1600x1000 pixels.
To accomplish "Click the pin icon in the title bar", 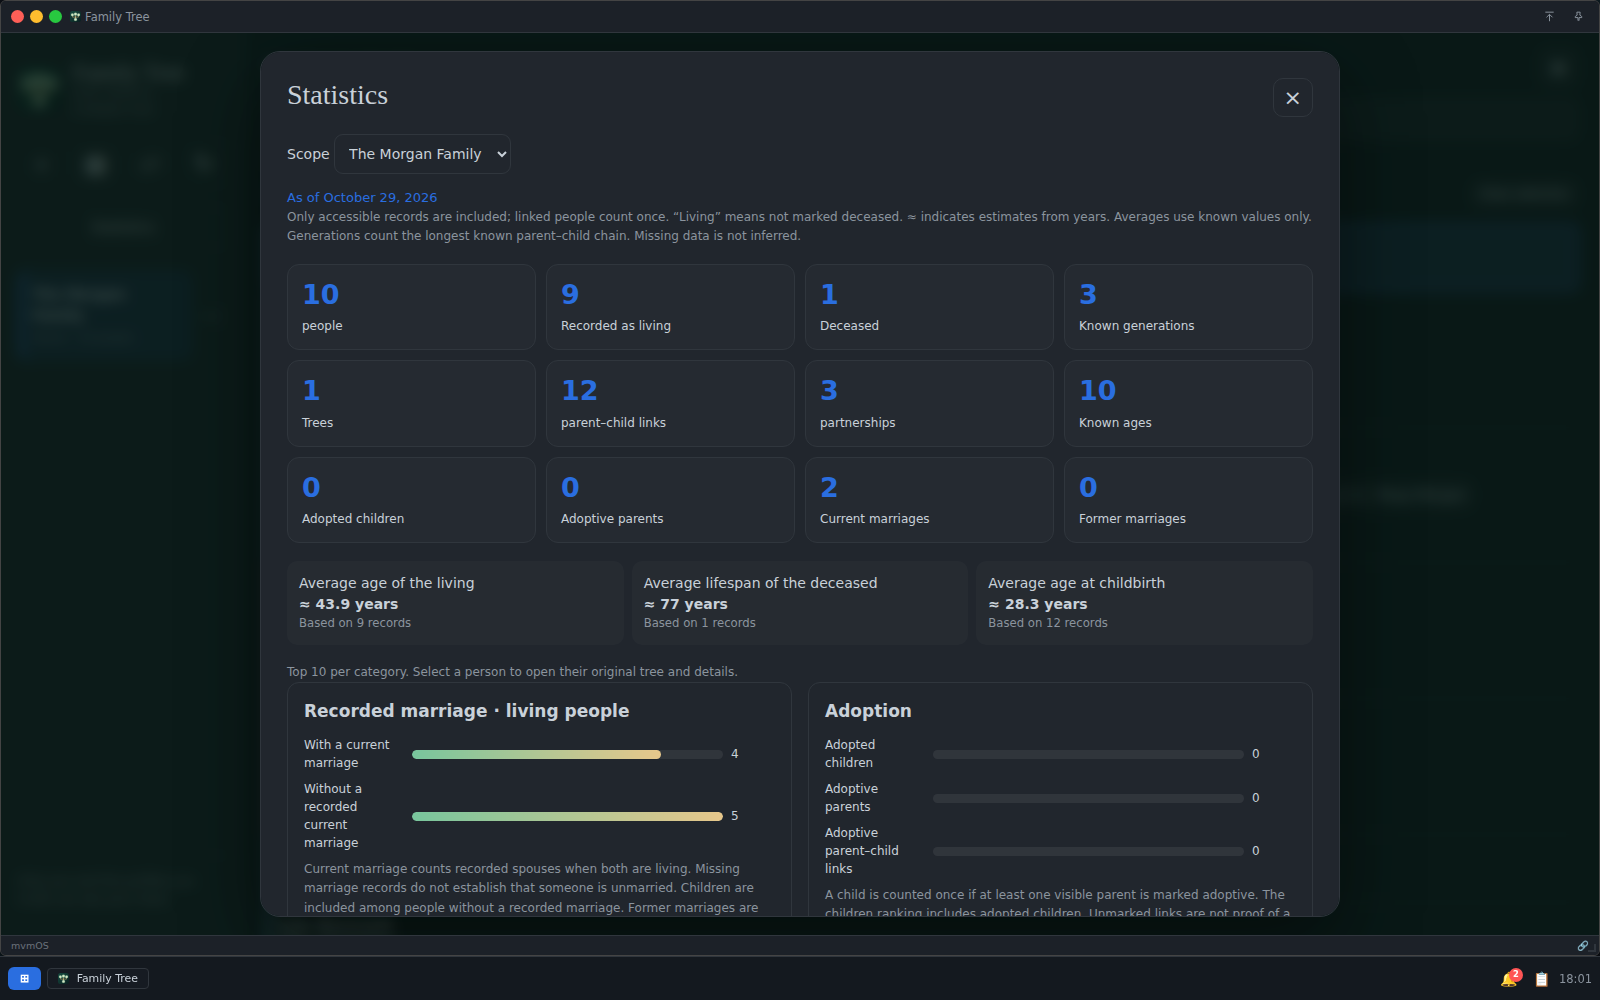I will click(x=1578, y=17).
